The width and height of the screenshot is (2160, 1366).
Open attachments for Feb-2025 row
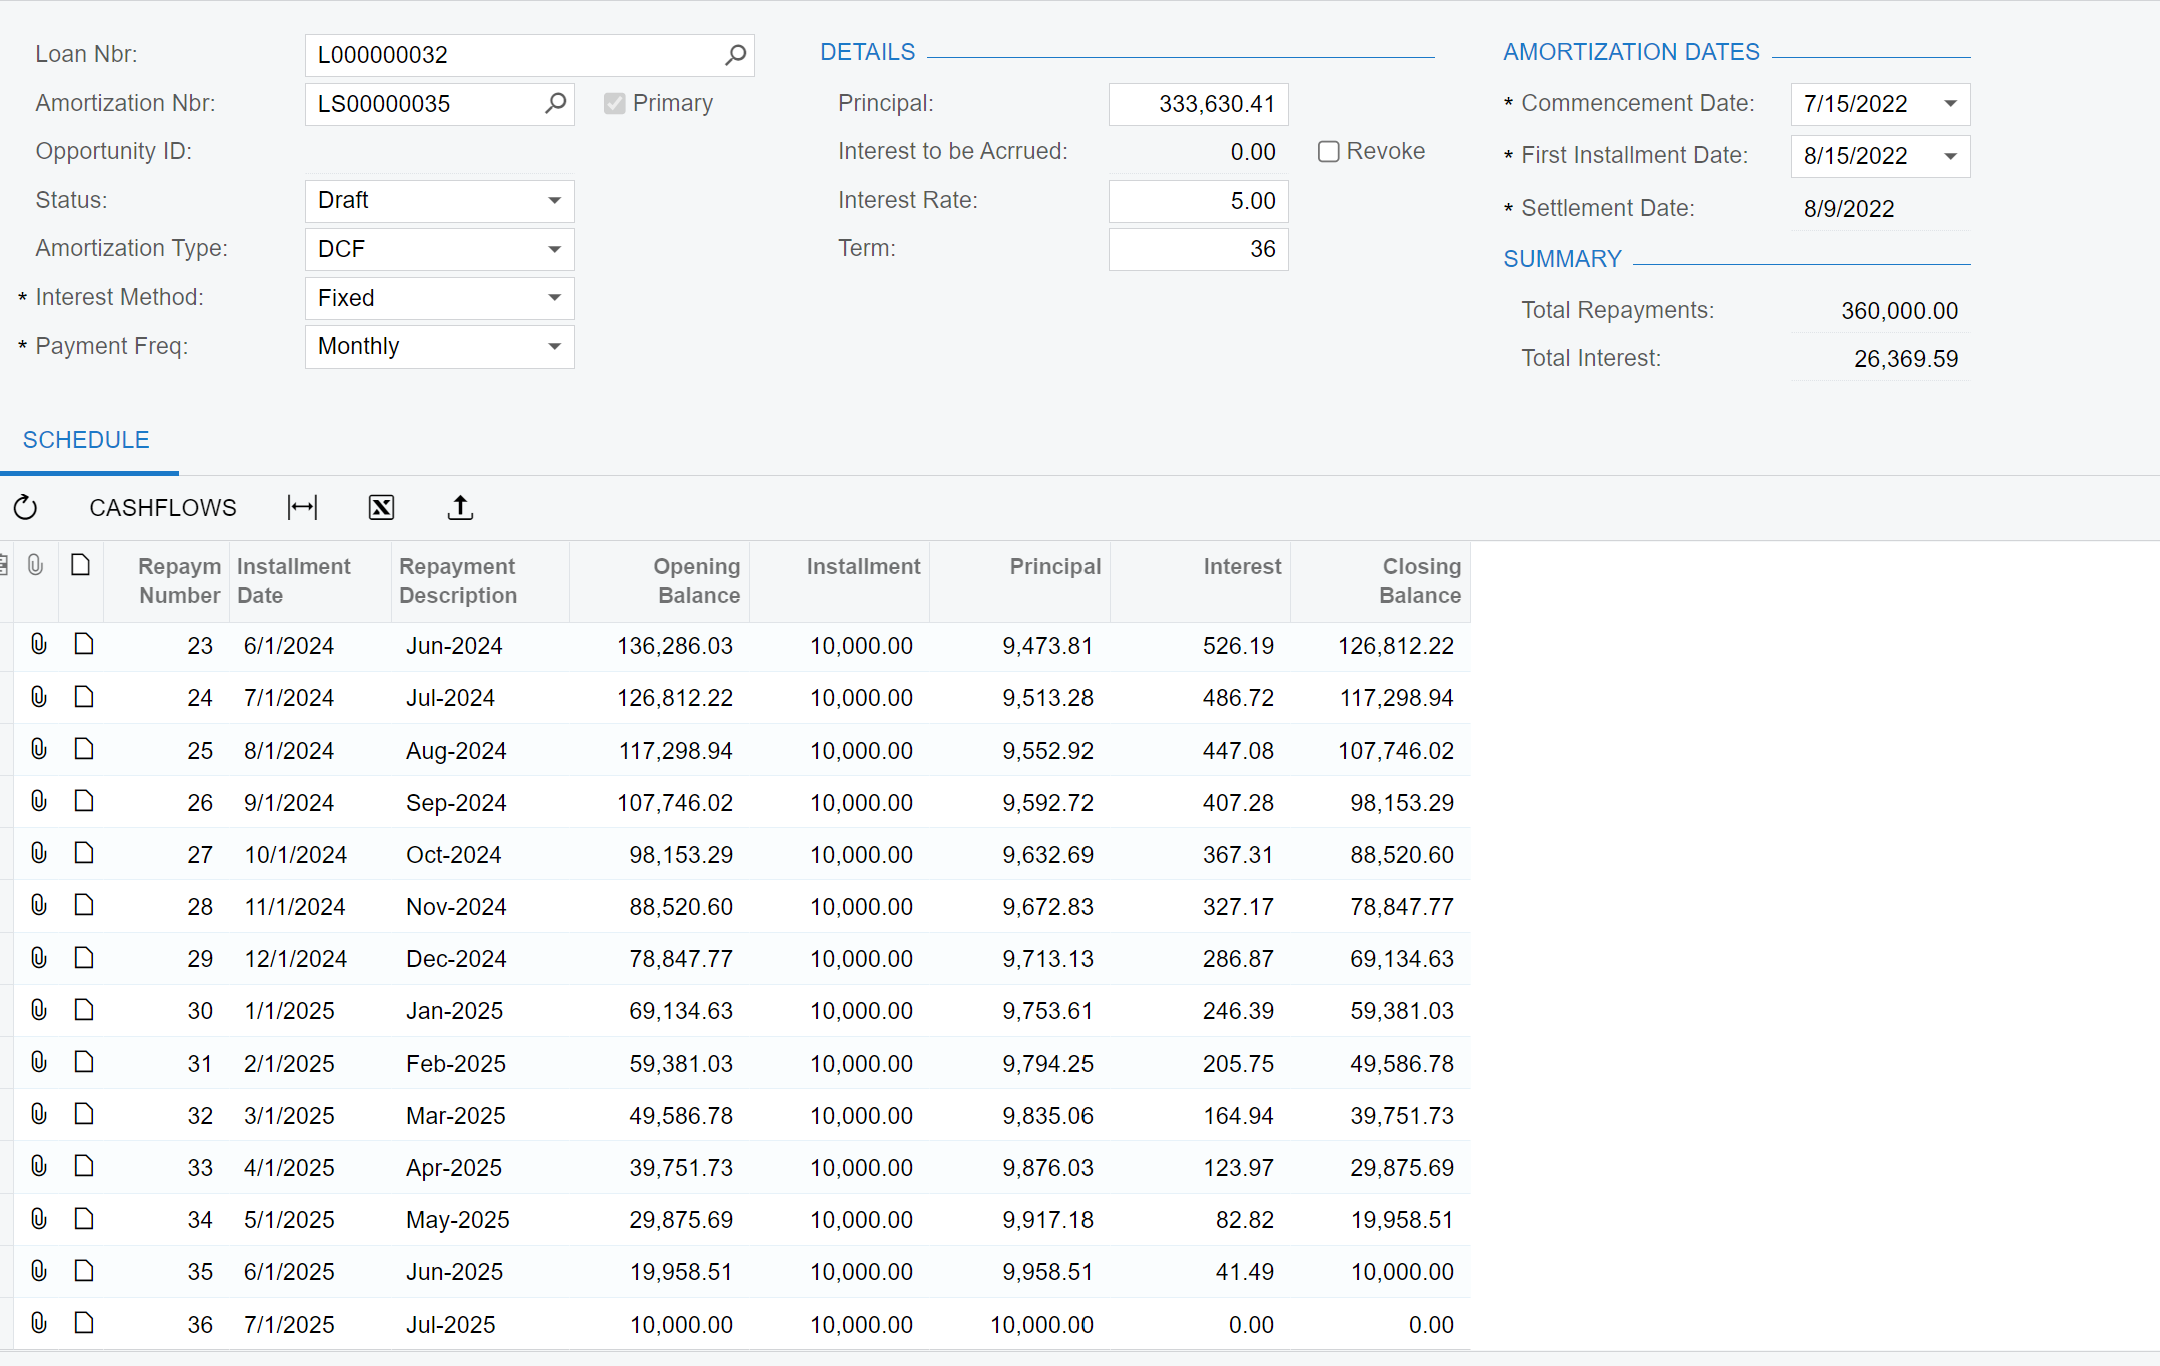(x=39, y=1062)
